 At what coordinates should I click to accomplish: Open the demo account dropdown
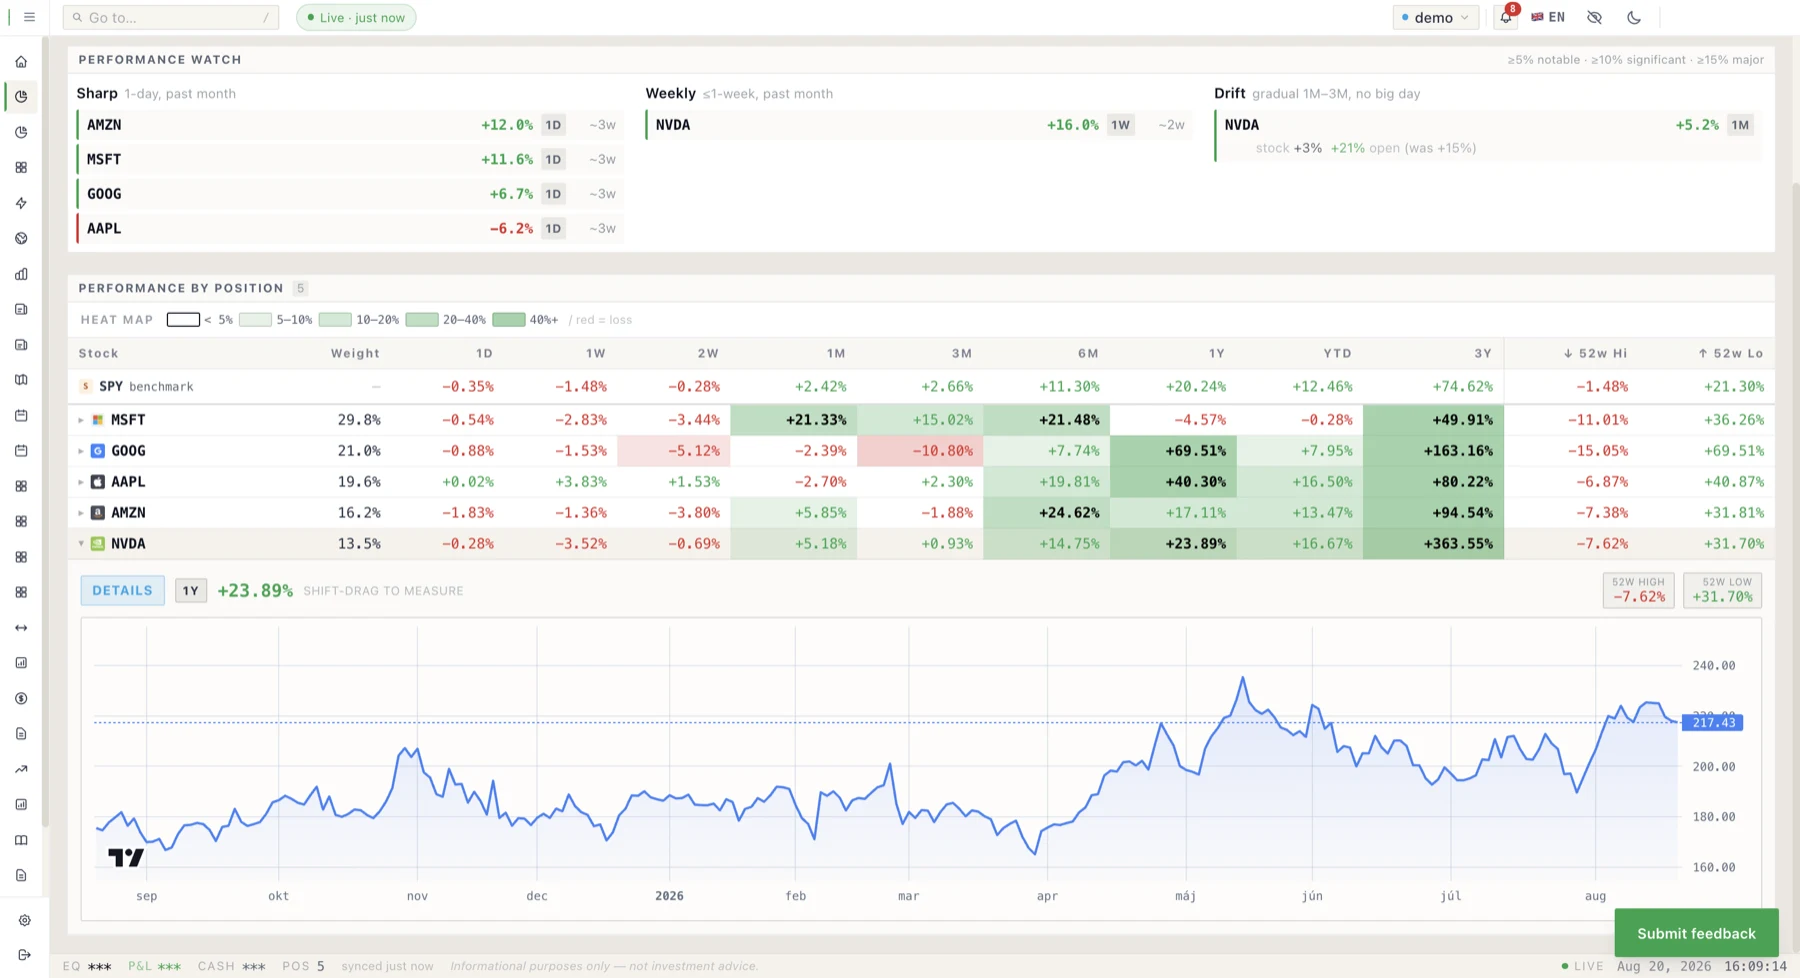1435,17
